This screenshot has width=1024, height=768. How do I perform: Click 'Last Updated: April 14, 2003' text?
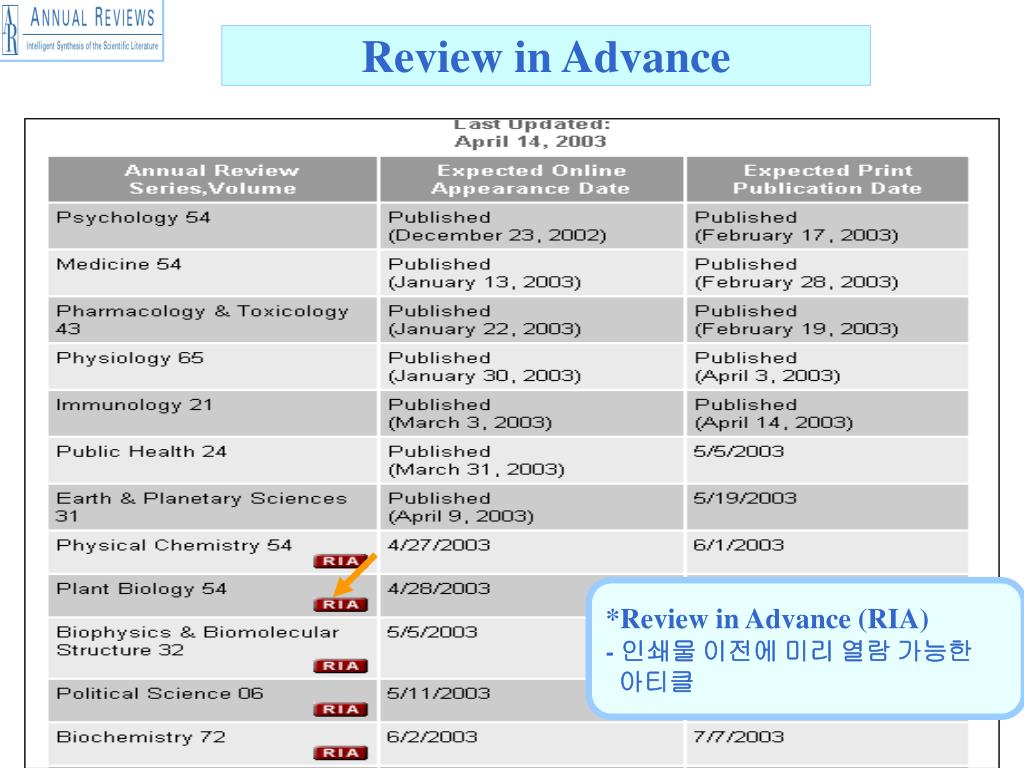(x=530, y=133)
